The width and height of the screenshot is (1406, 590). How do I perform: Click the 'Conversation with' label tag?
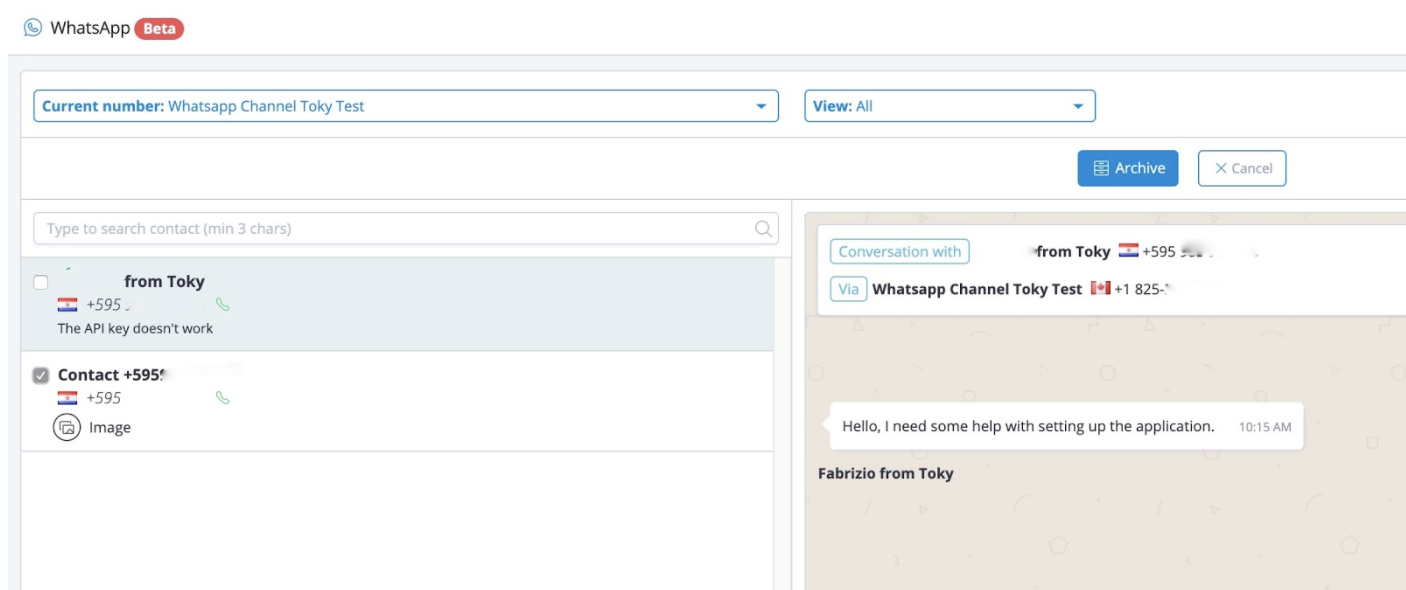(899, 252)
